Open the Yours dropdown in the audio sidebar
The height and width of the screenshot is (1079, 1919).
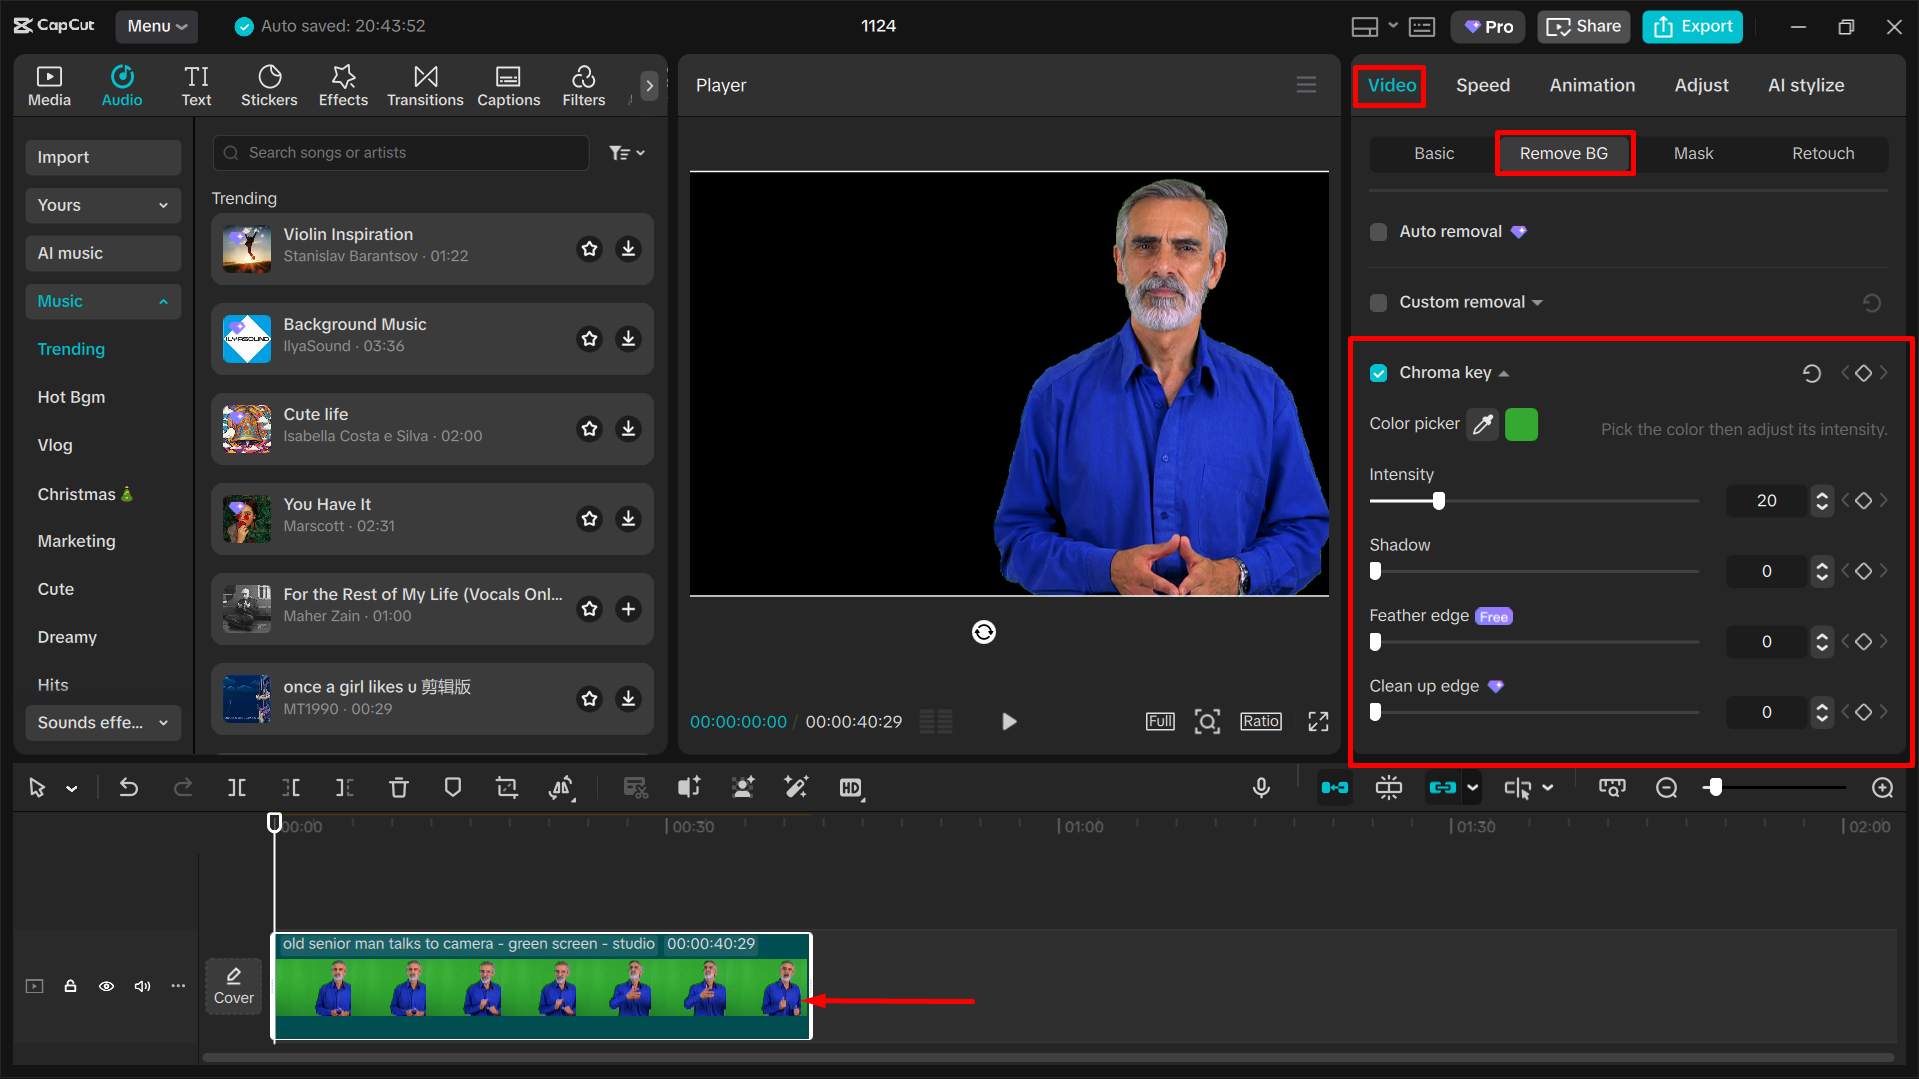point(102,205)
